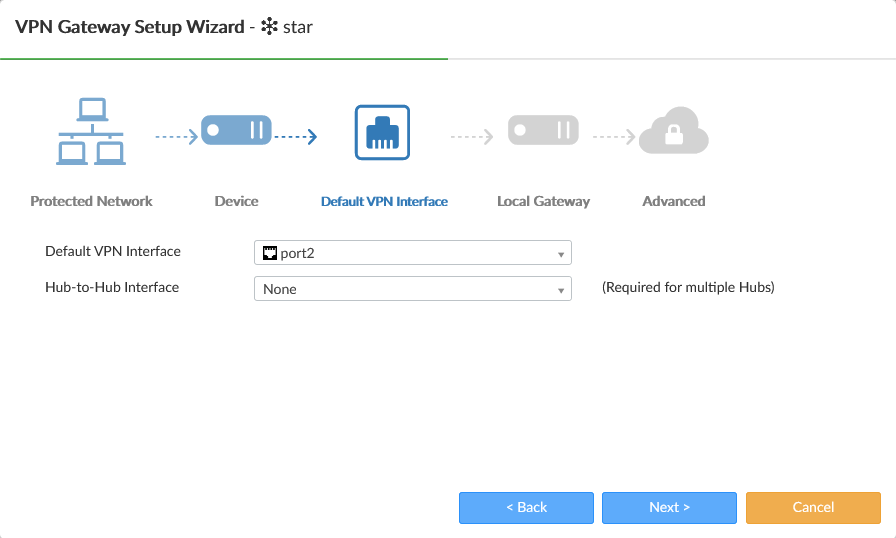
Task: Select the highlighted Ethernet port step icon
Action: tap(382, 132)
